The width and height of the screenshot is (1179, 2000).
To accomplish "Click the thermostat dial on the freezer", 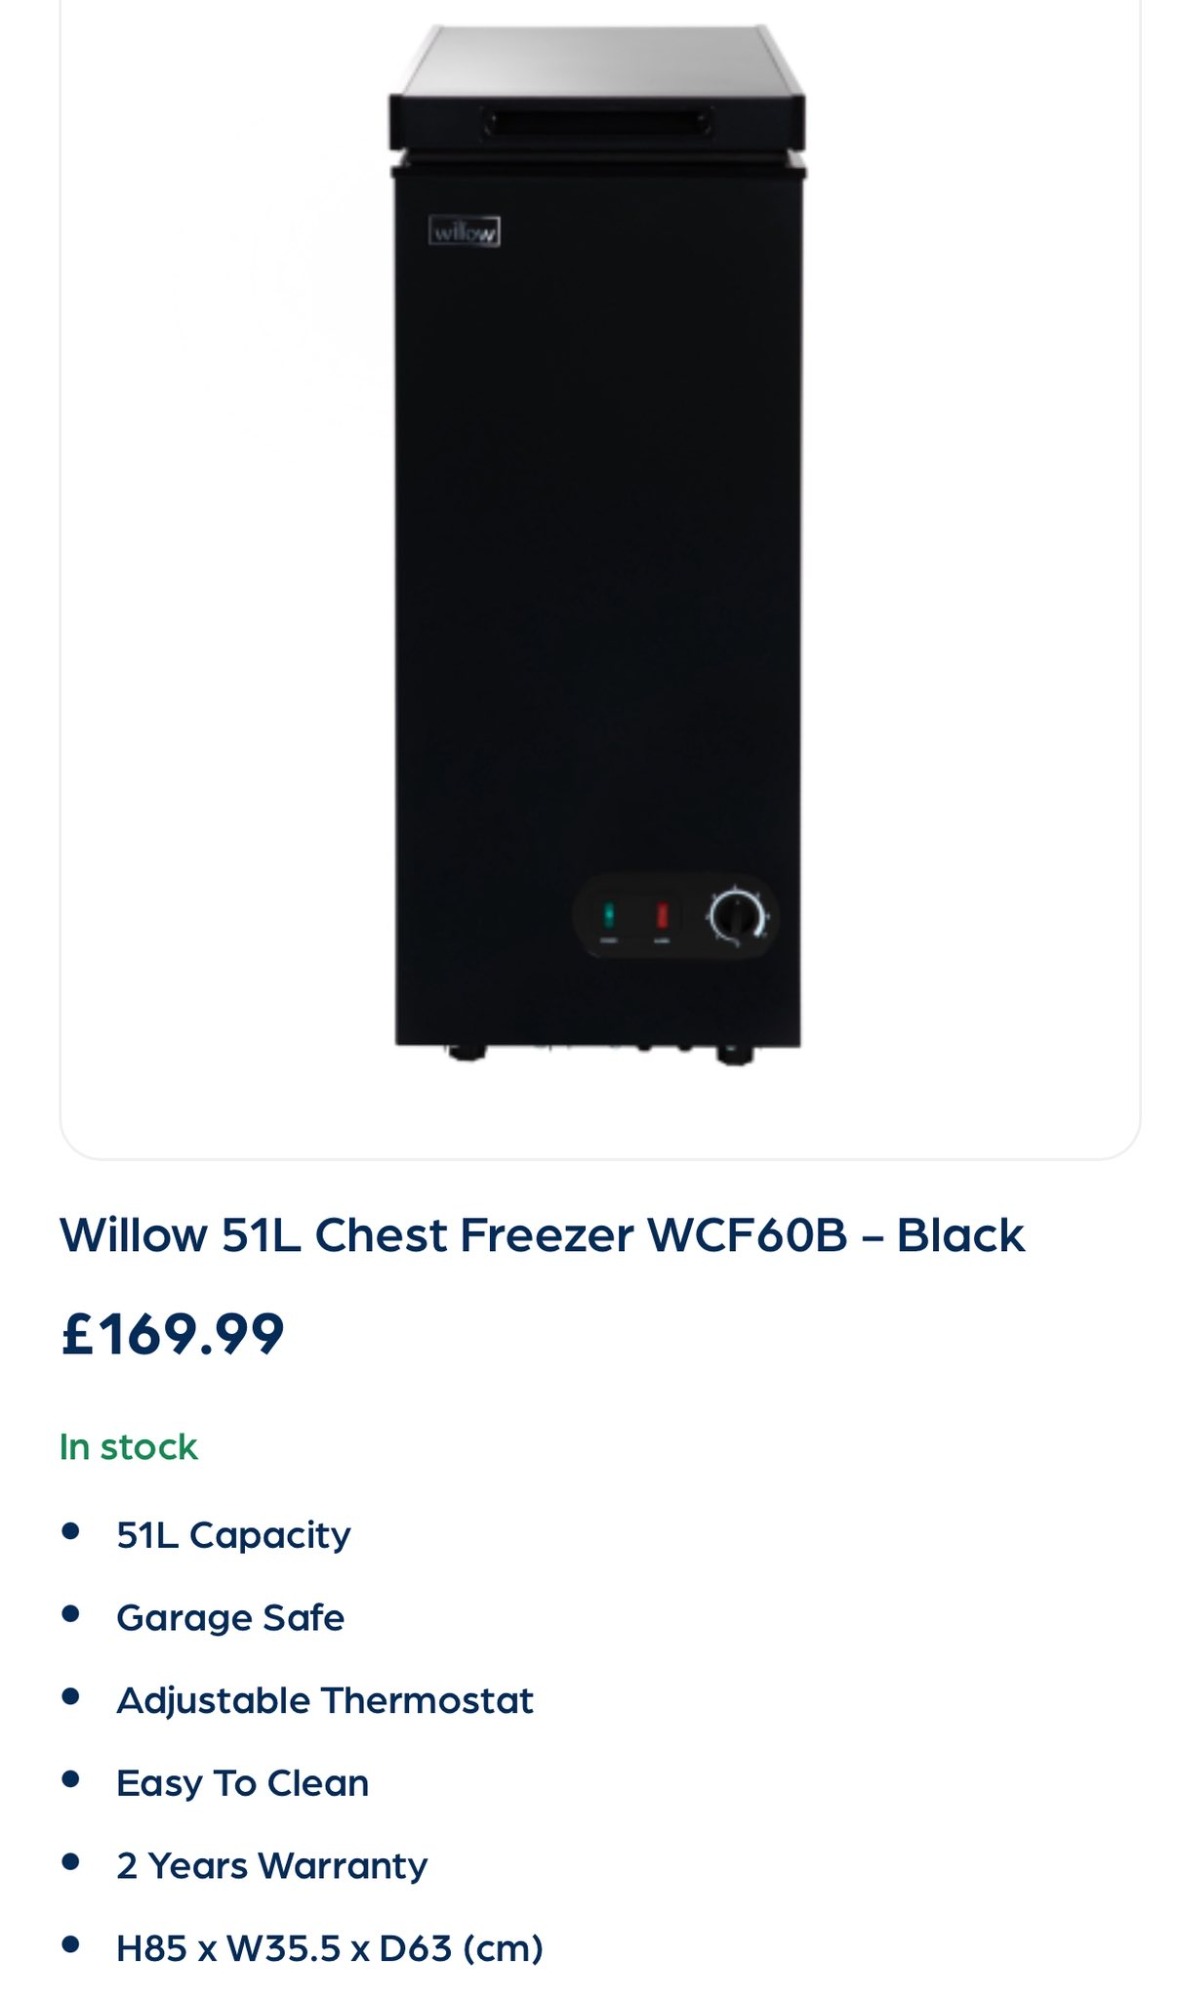I will 737,916.
